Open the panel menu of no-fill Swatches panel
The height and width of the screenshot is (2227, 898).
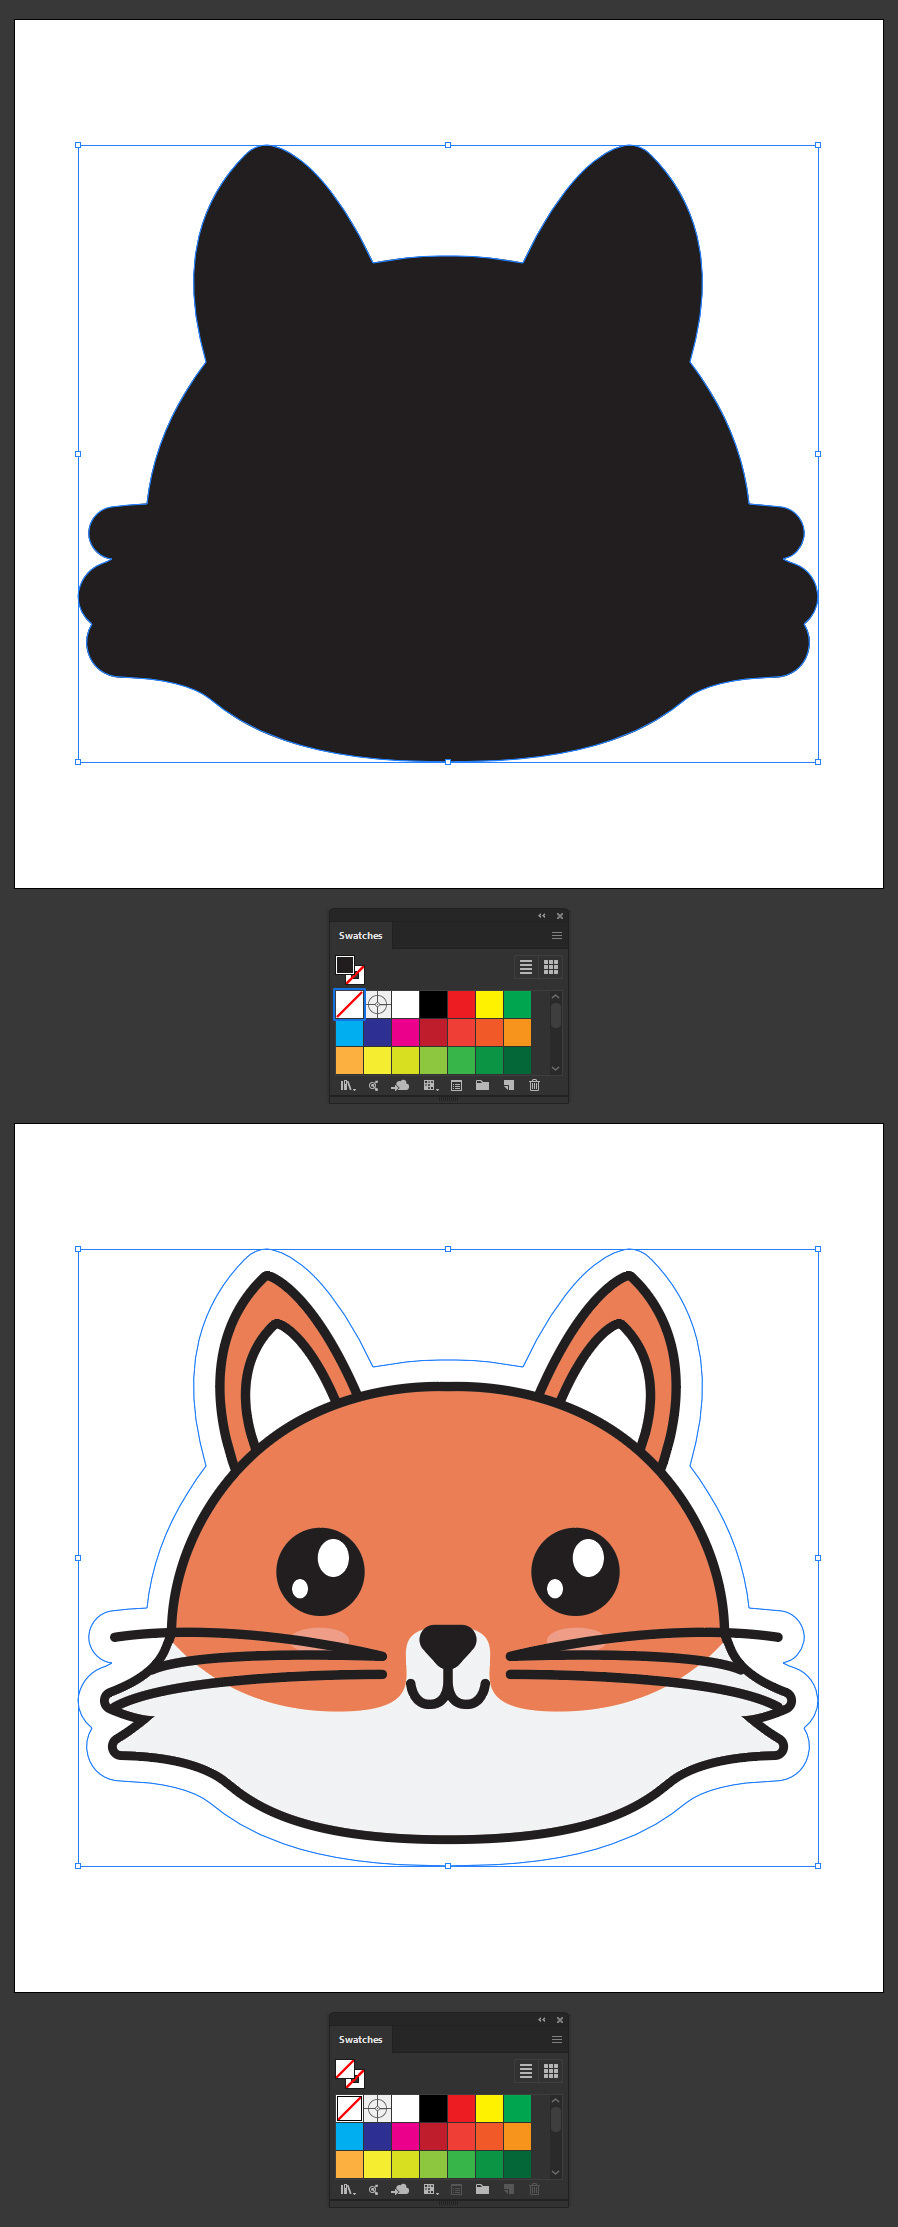[557, 2040]
